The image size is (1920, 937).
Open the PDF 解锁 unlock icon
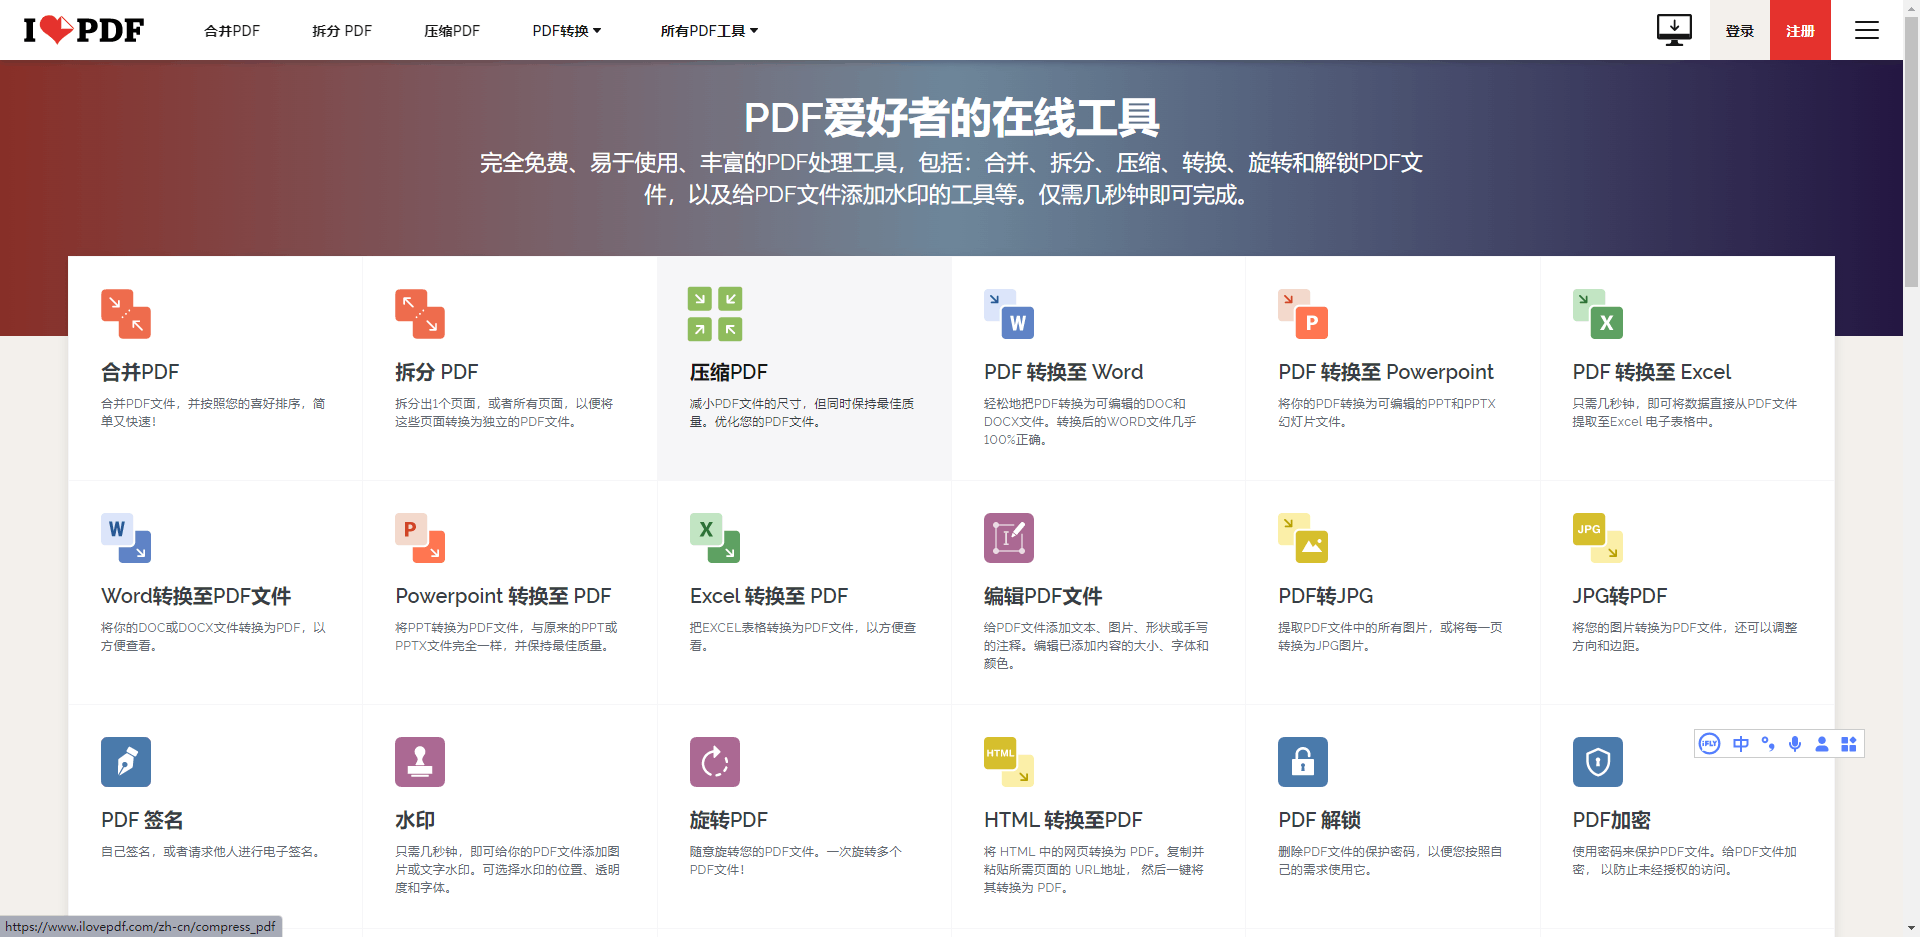1303,762
